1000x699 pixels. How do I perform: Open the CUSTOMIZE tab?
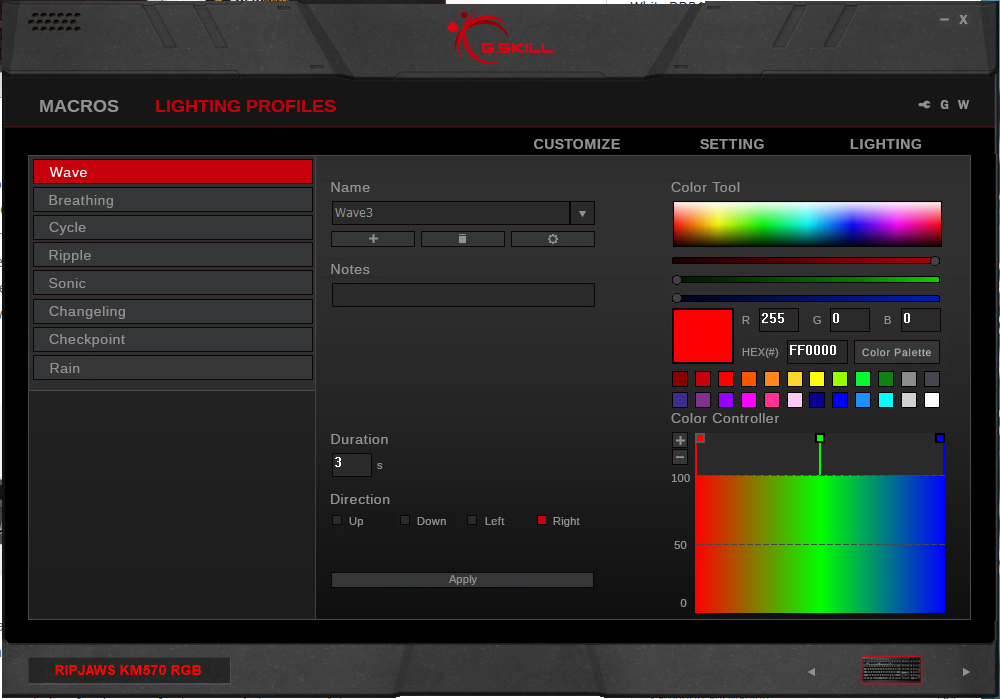click(577, 144)
